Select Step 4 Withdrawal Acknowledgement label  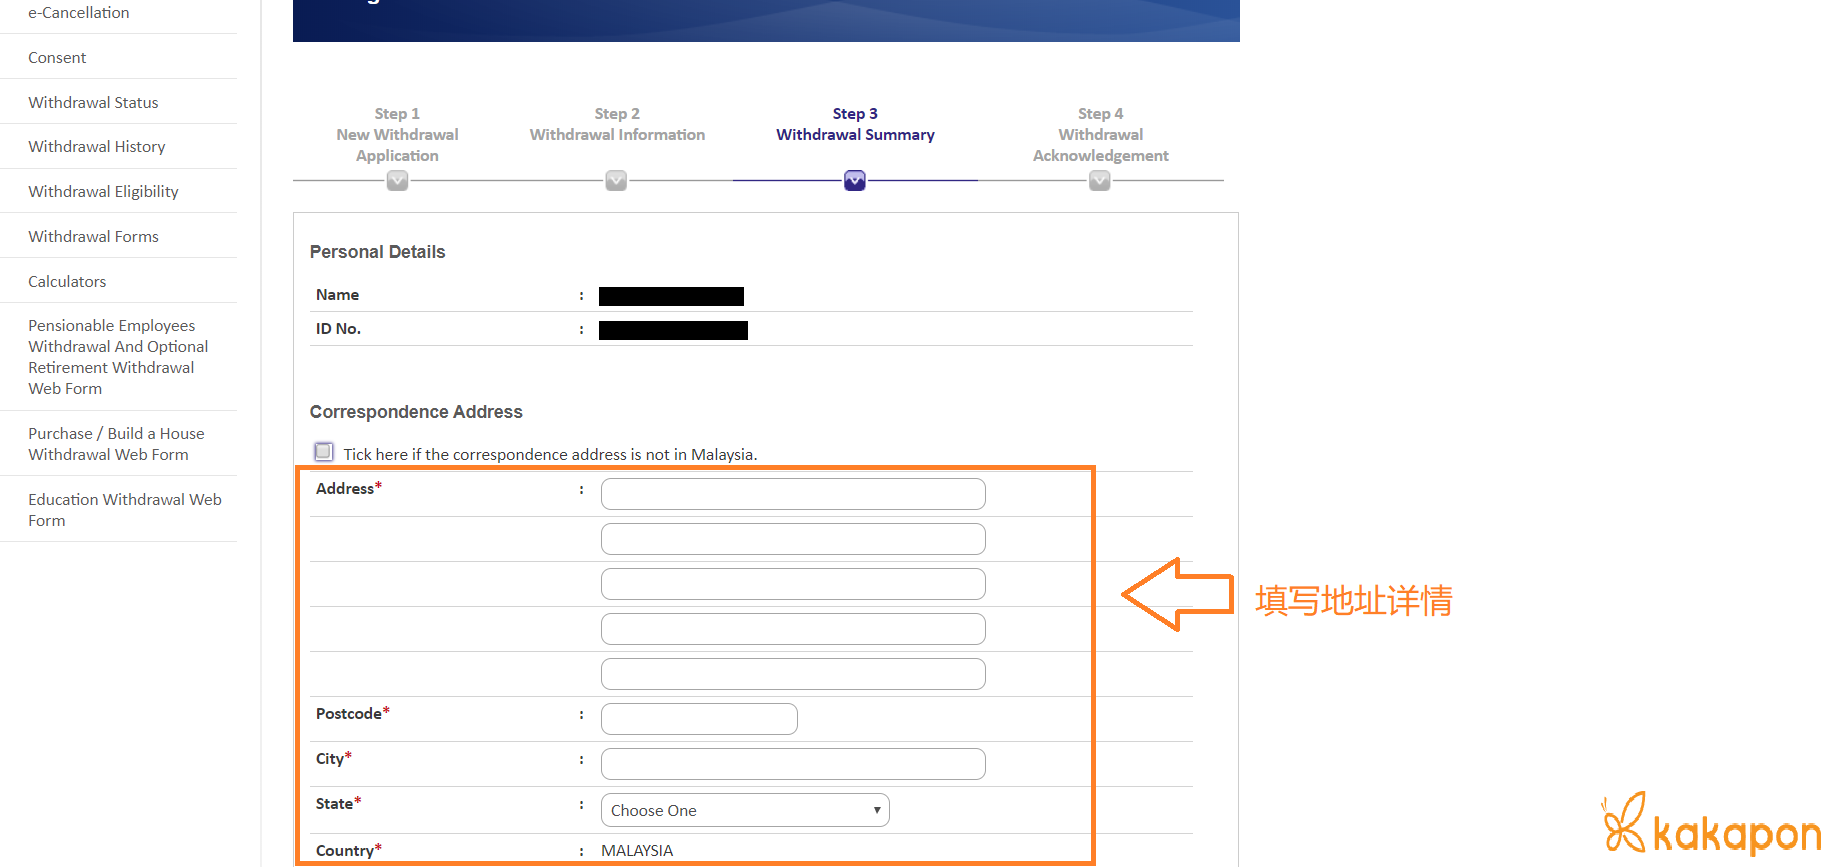[1100, 135]
